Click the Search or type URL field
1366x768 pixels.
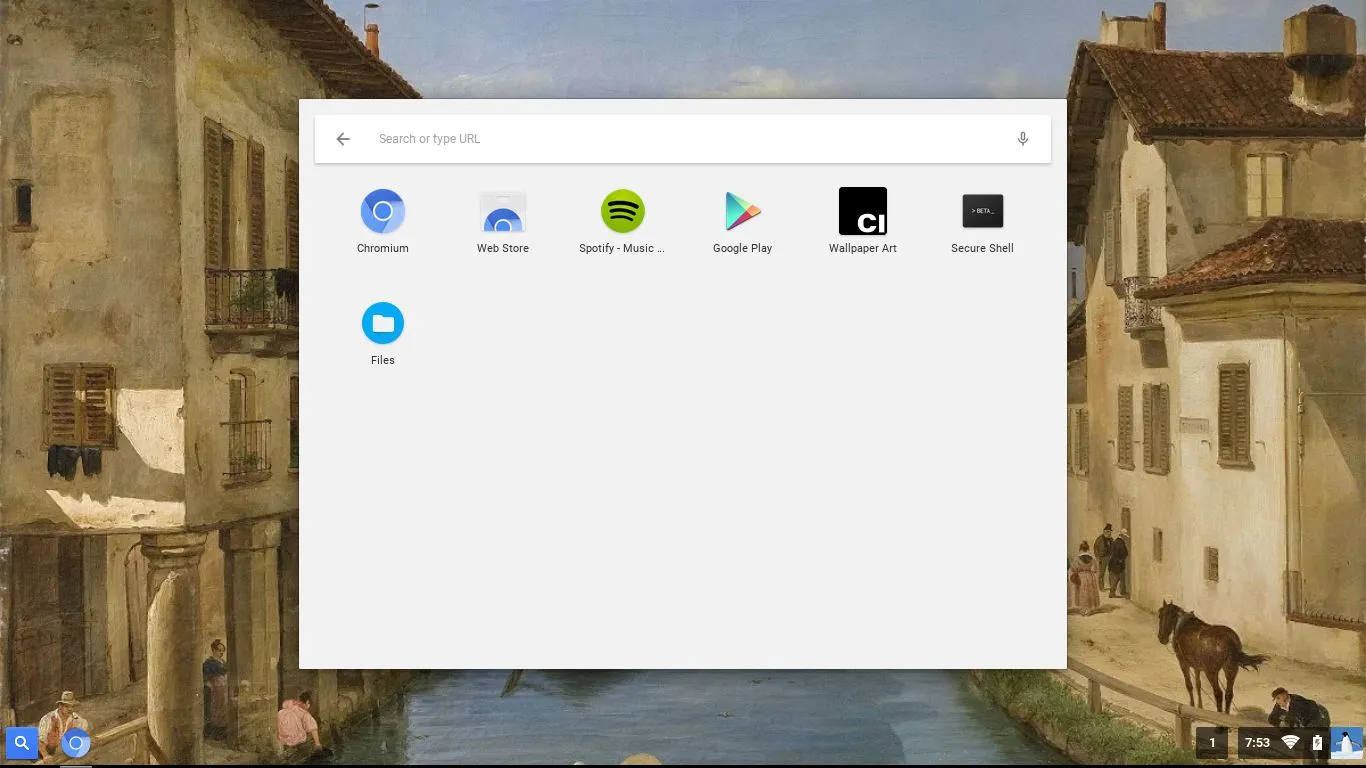(x=600, y=138)
